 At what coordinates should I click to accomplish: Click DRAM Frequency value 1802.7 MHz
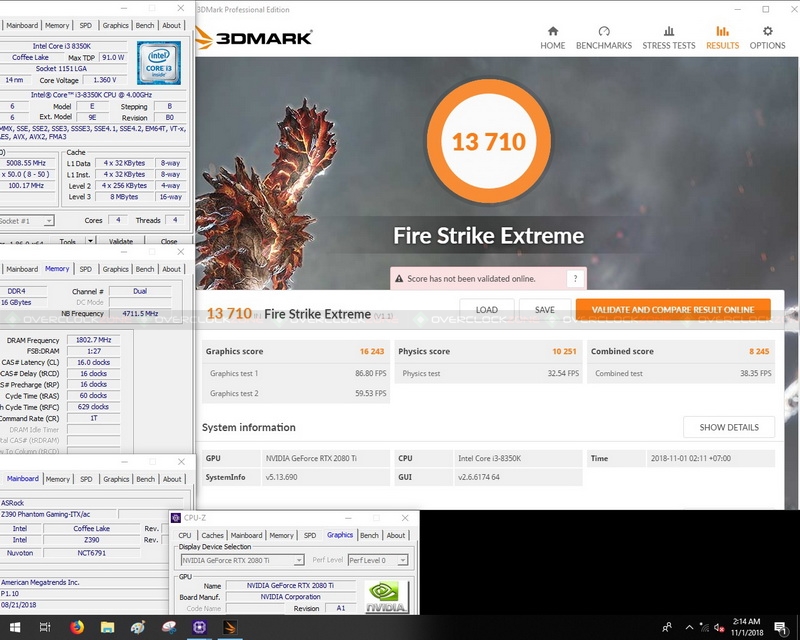click(x=93, y=340)
